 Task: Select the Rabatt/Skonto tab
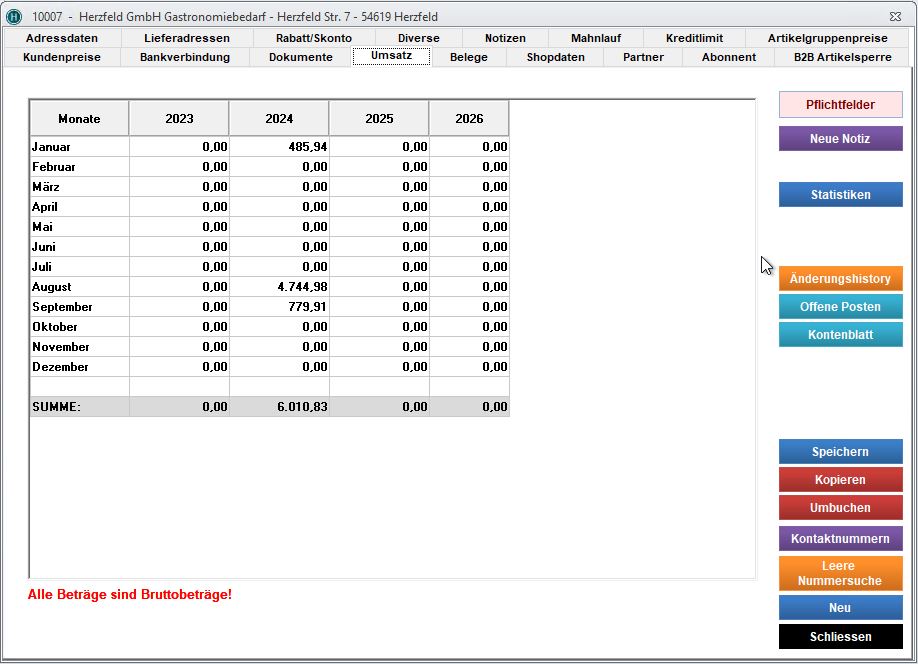pyautogui.click(x=314, y=38)
